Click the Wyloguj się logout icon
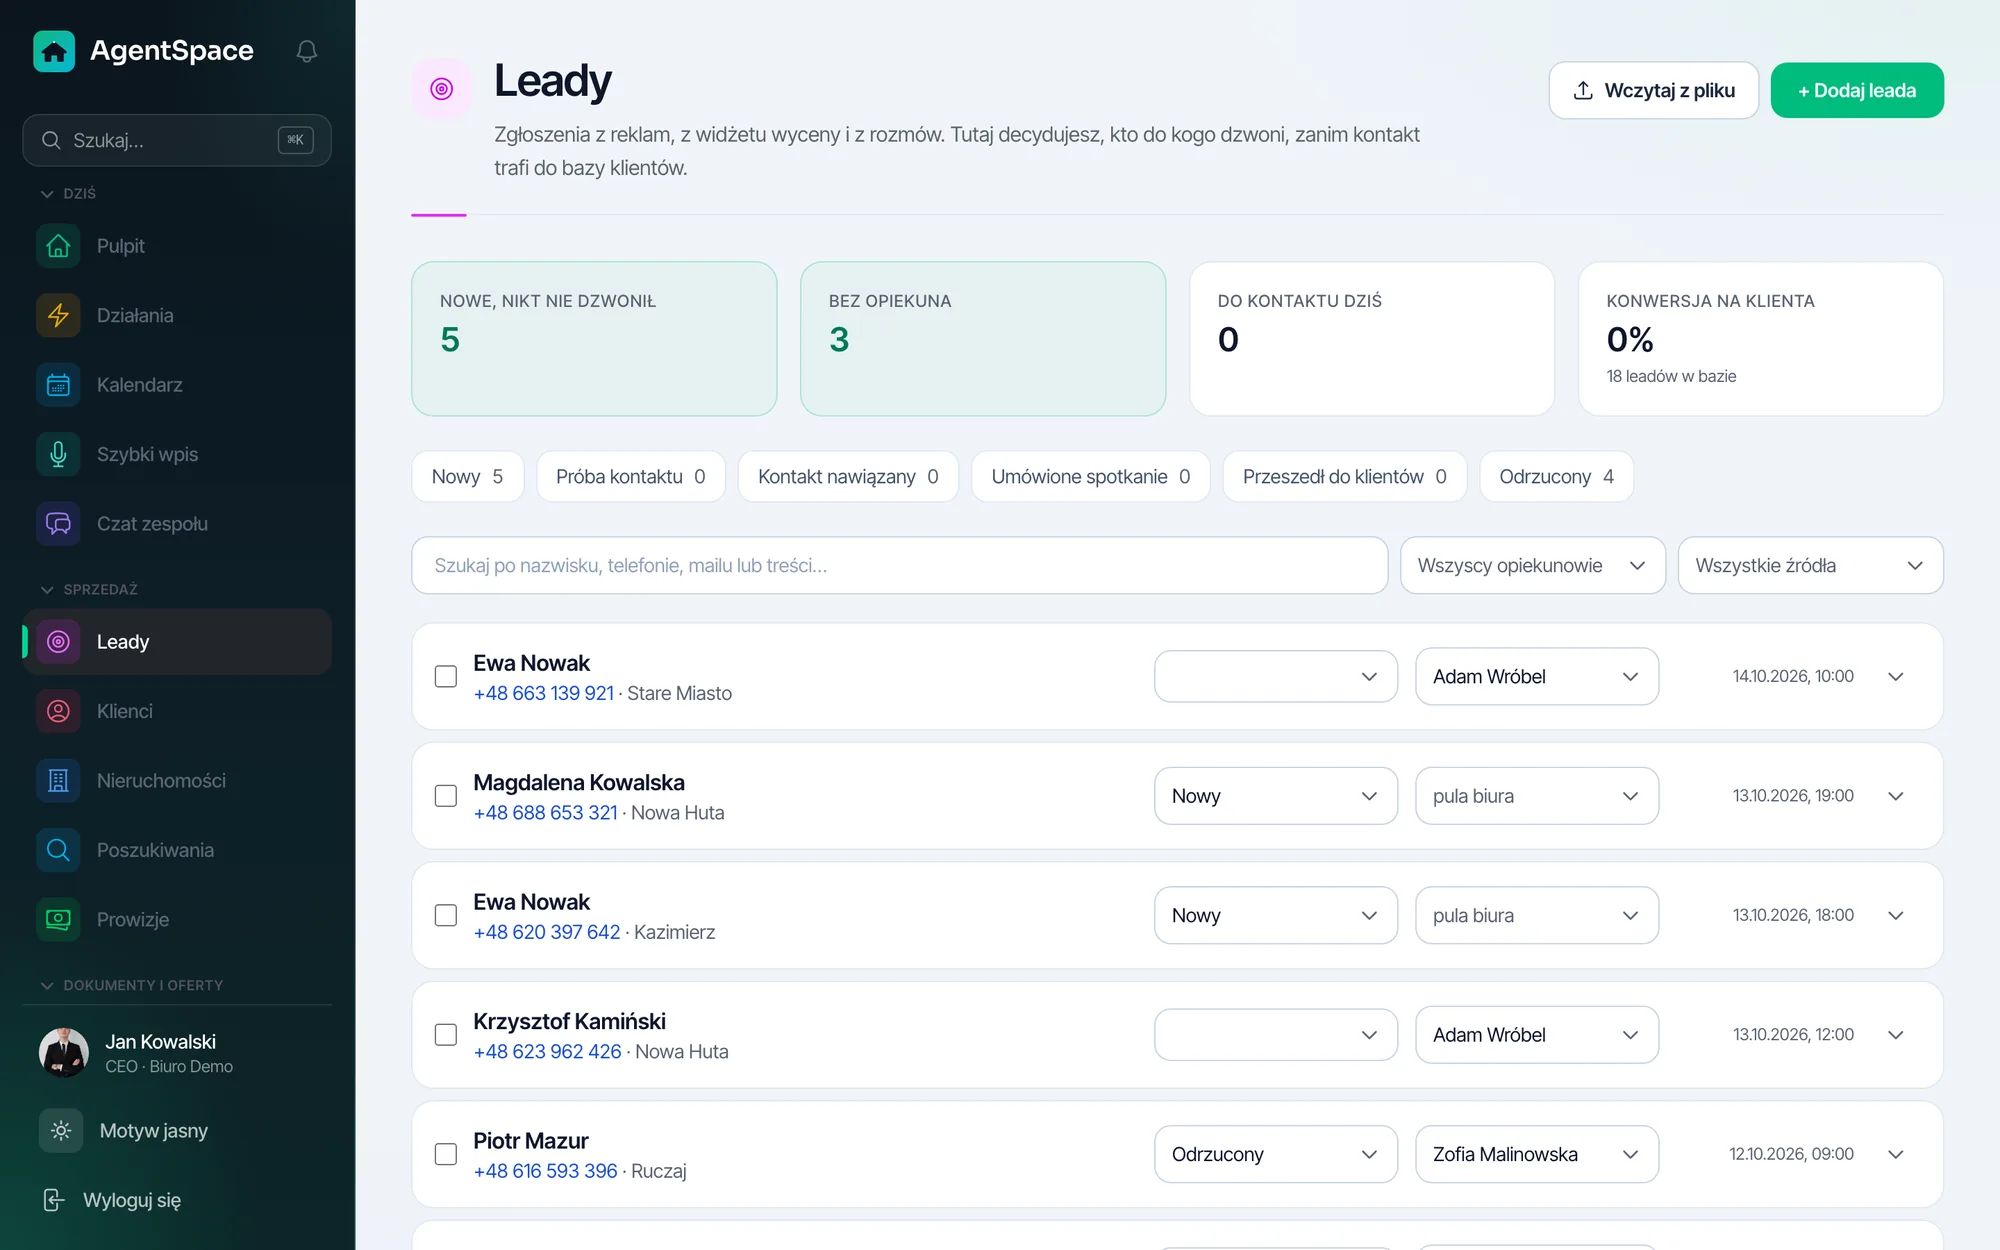Image resolution: width=2000 pixels, height=1250 pixels. point(54,1200)
